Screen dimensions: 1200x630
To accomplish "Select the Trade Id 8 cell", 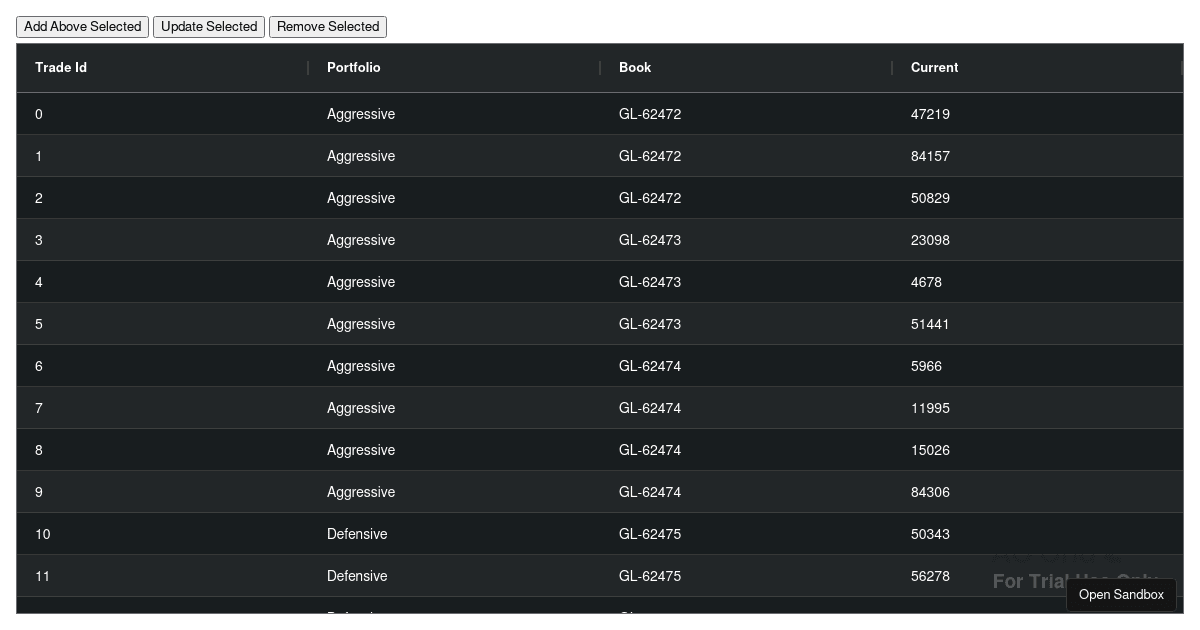I will [163, 450].
